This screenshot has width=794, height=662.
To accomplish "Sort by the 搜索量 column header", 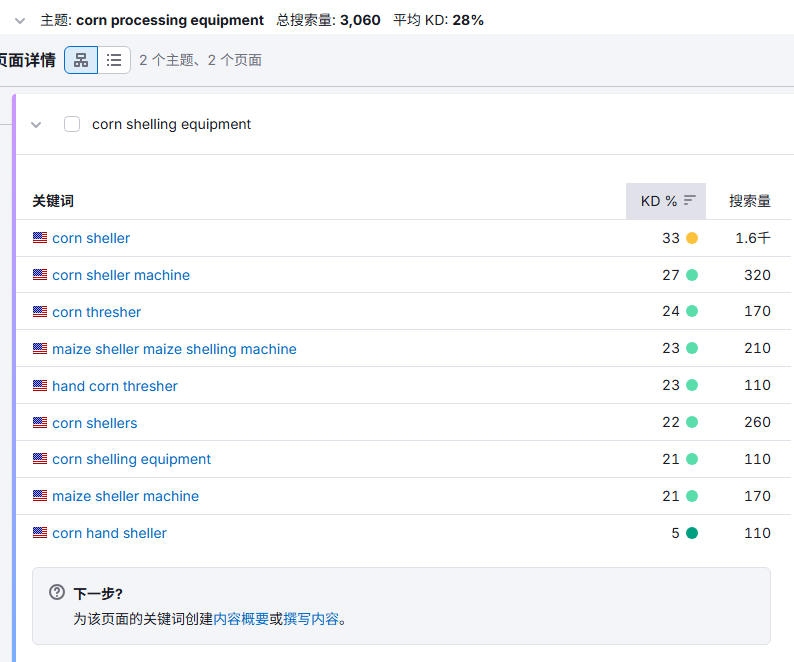I will point(749,201).
